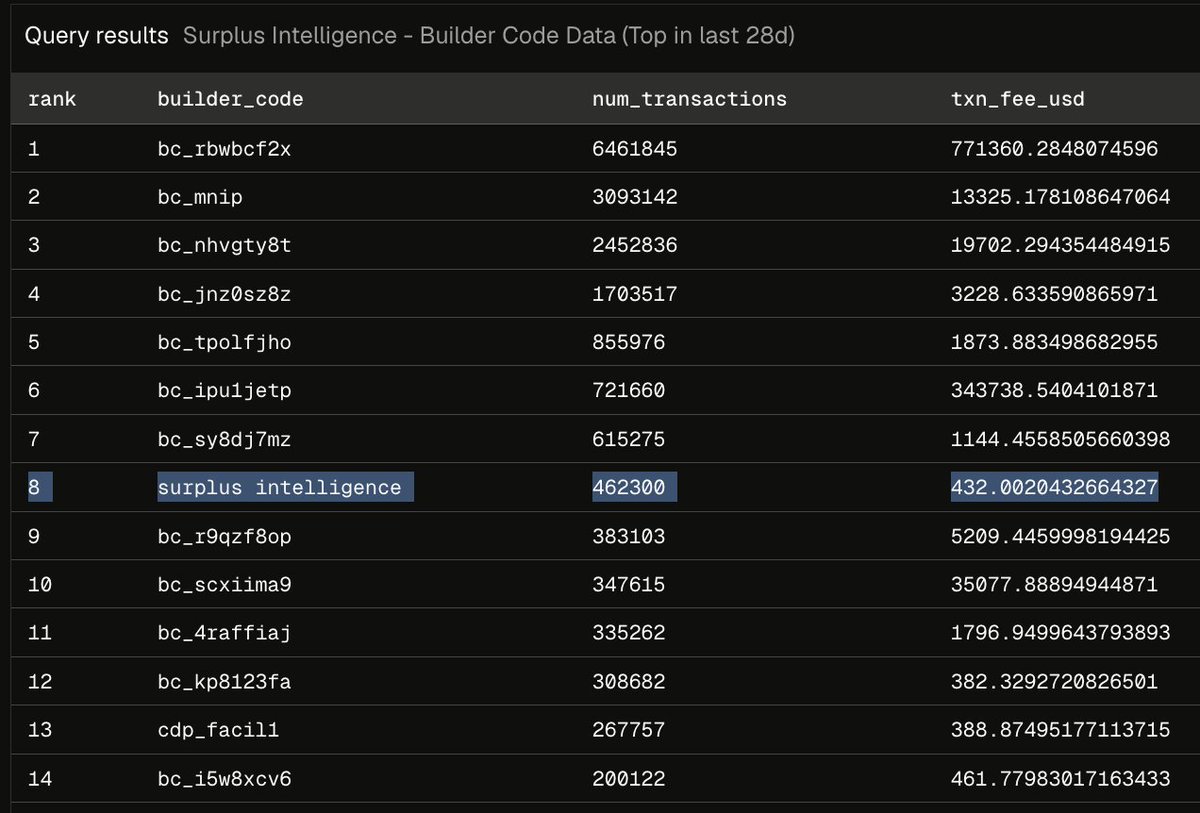Sort by the rank column header
The width and height of the screenshot is (1200, 813).
52,98
